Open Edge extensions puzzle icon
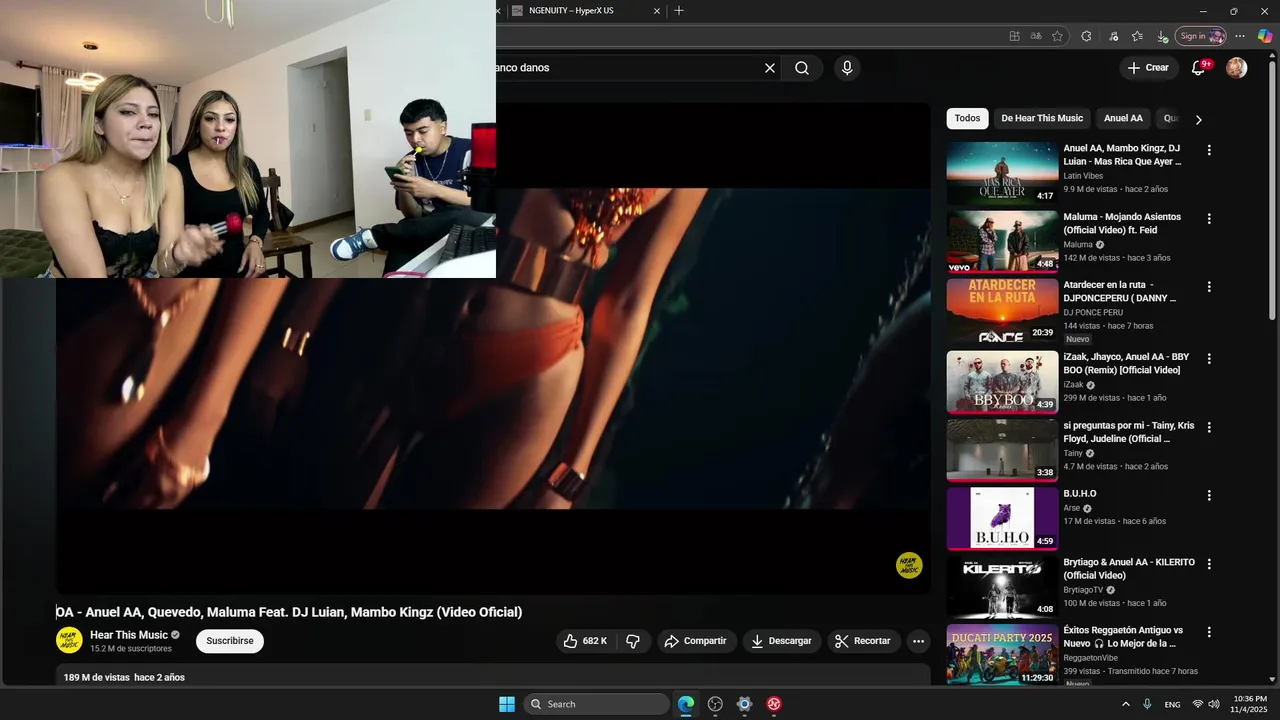Image resolution: width=1280 pixels, height=720 pixels. tap(1086, 36)
